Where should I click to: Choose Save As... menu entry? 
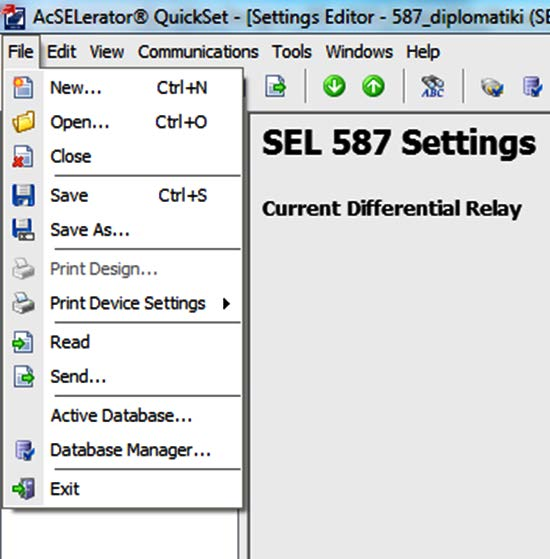[x=123, y=230]
